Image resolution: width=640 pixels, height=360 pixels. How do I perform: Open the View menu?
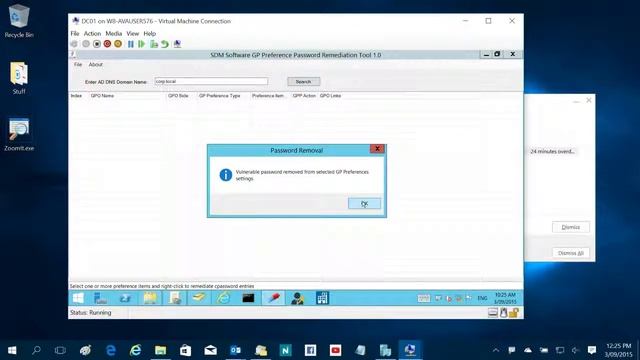133,33
